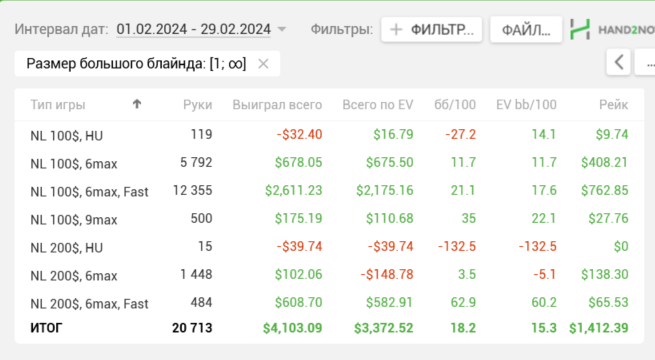
Task: Add a new filter with ФИЛЬТР button
Action: (x=432, y=30)
